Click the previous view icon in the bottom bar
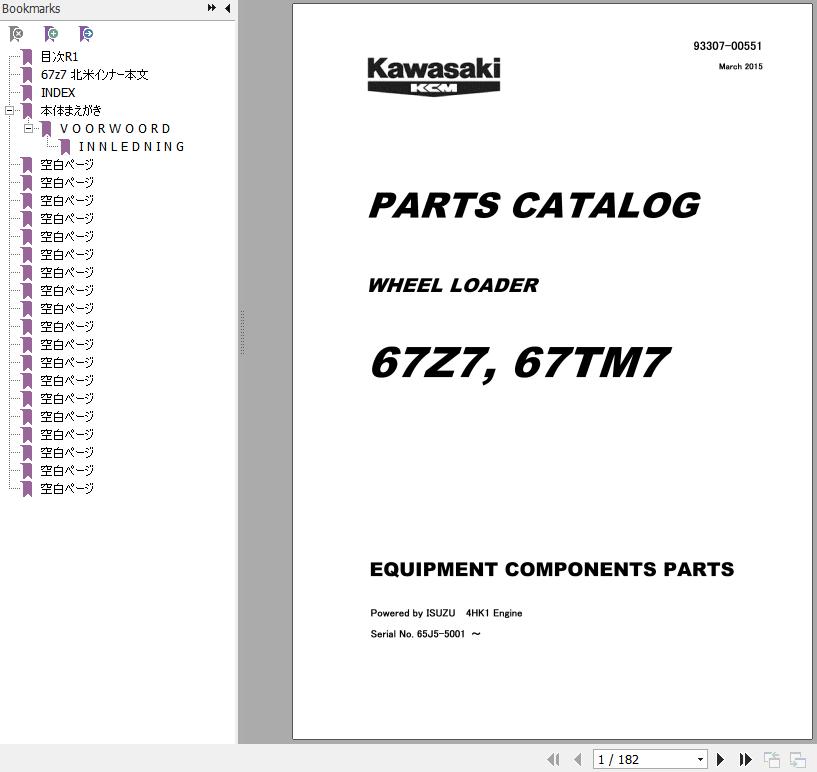 tap(772, 759)
